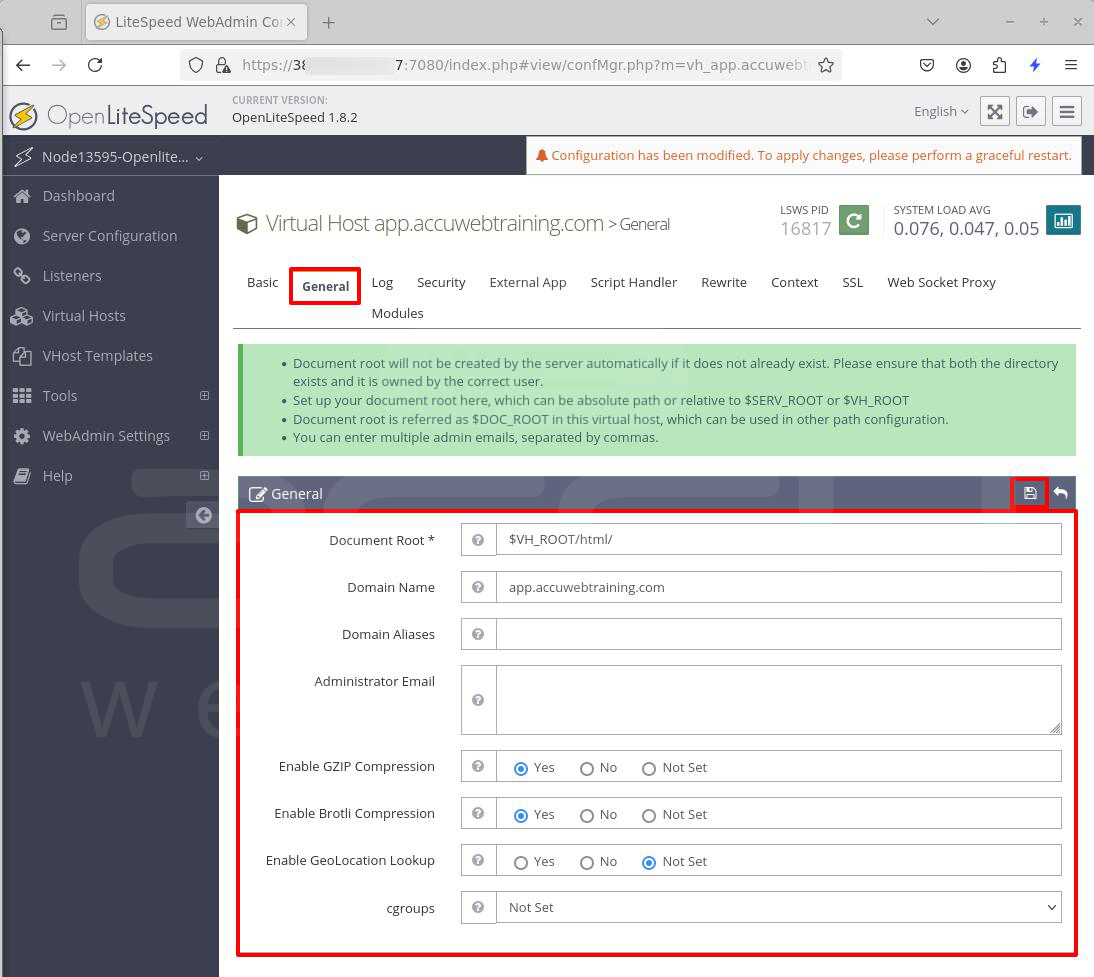Switch to the Security tab
The width and height of the screenshot is (1094, 977).
point(441,283)
